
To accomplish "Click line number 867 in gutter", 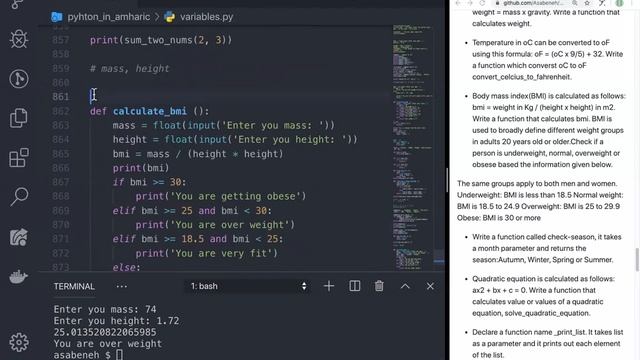I will tap(60, 182).
